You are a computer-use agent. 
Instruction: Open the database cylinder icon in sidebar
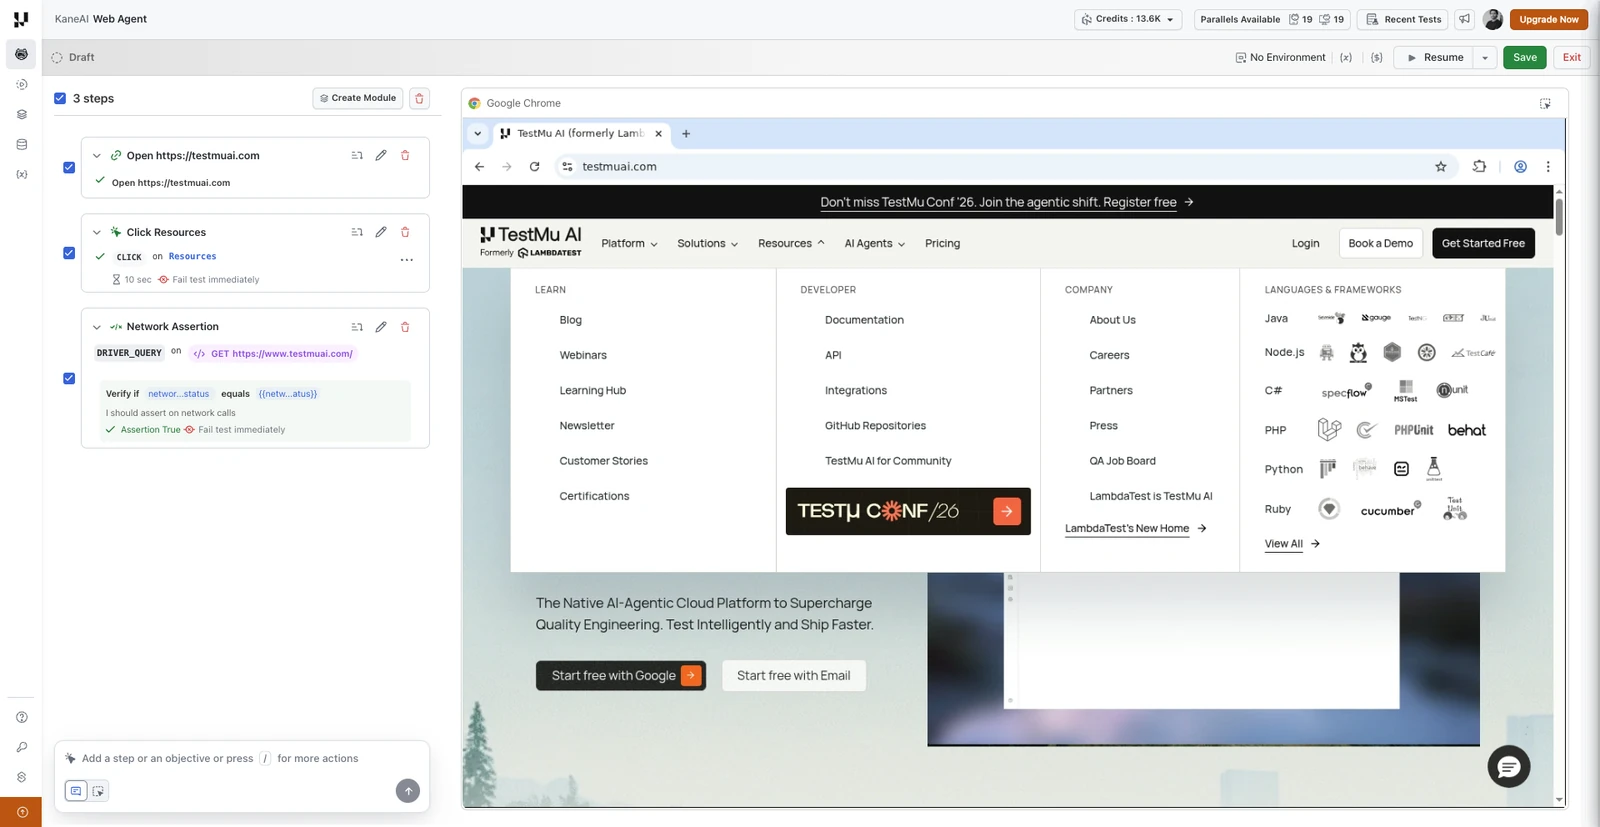(x=21, y=144)
